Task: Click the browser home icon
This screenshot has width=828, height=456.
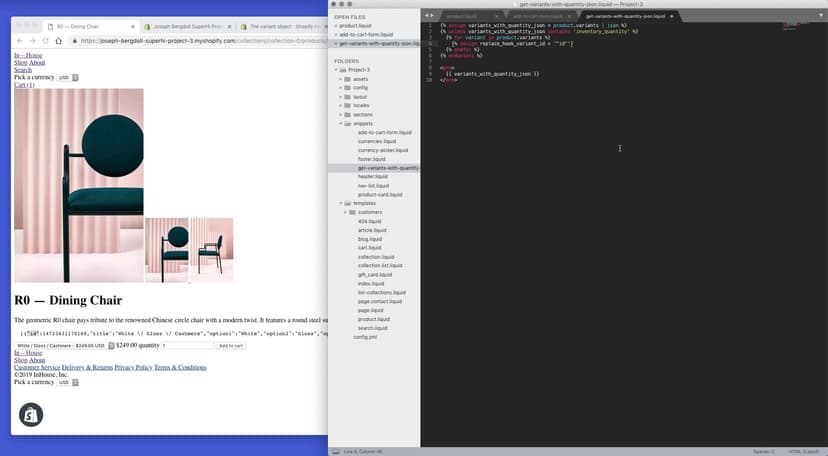Action: 58,41
